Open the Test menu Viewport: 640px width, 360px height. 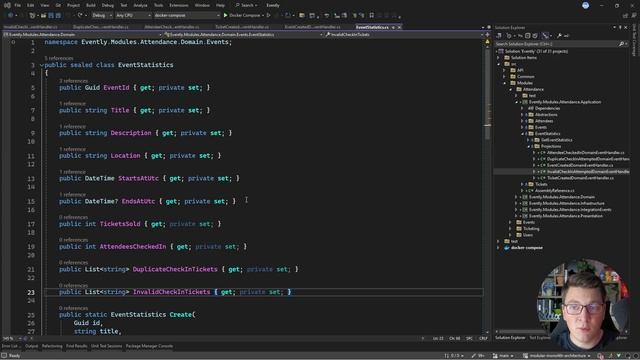pos(124,5)
